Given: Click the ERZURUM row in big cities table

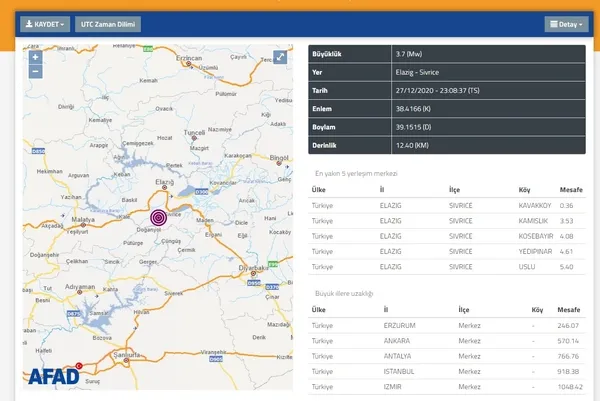Looking at the screenshot, I should tap(447, 325).
